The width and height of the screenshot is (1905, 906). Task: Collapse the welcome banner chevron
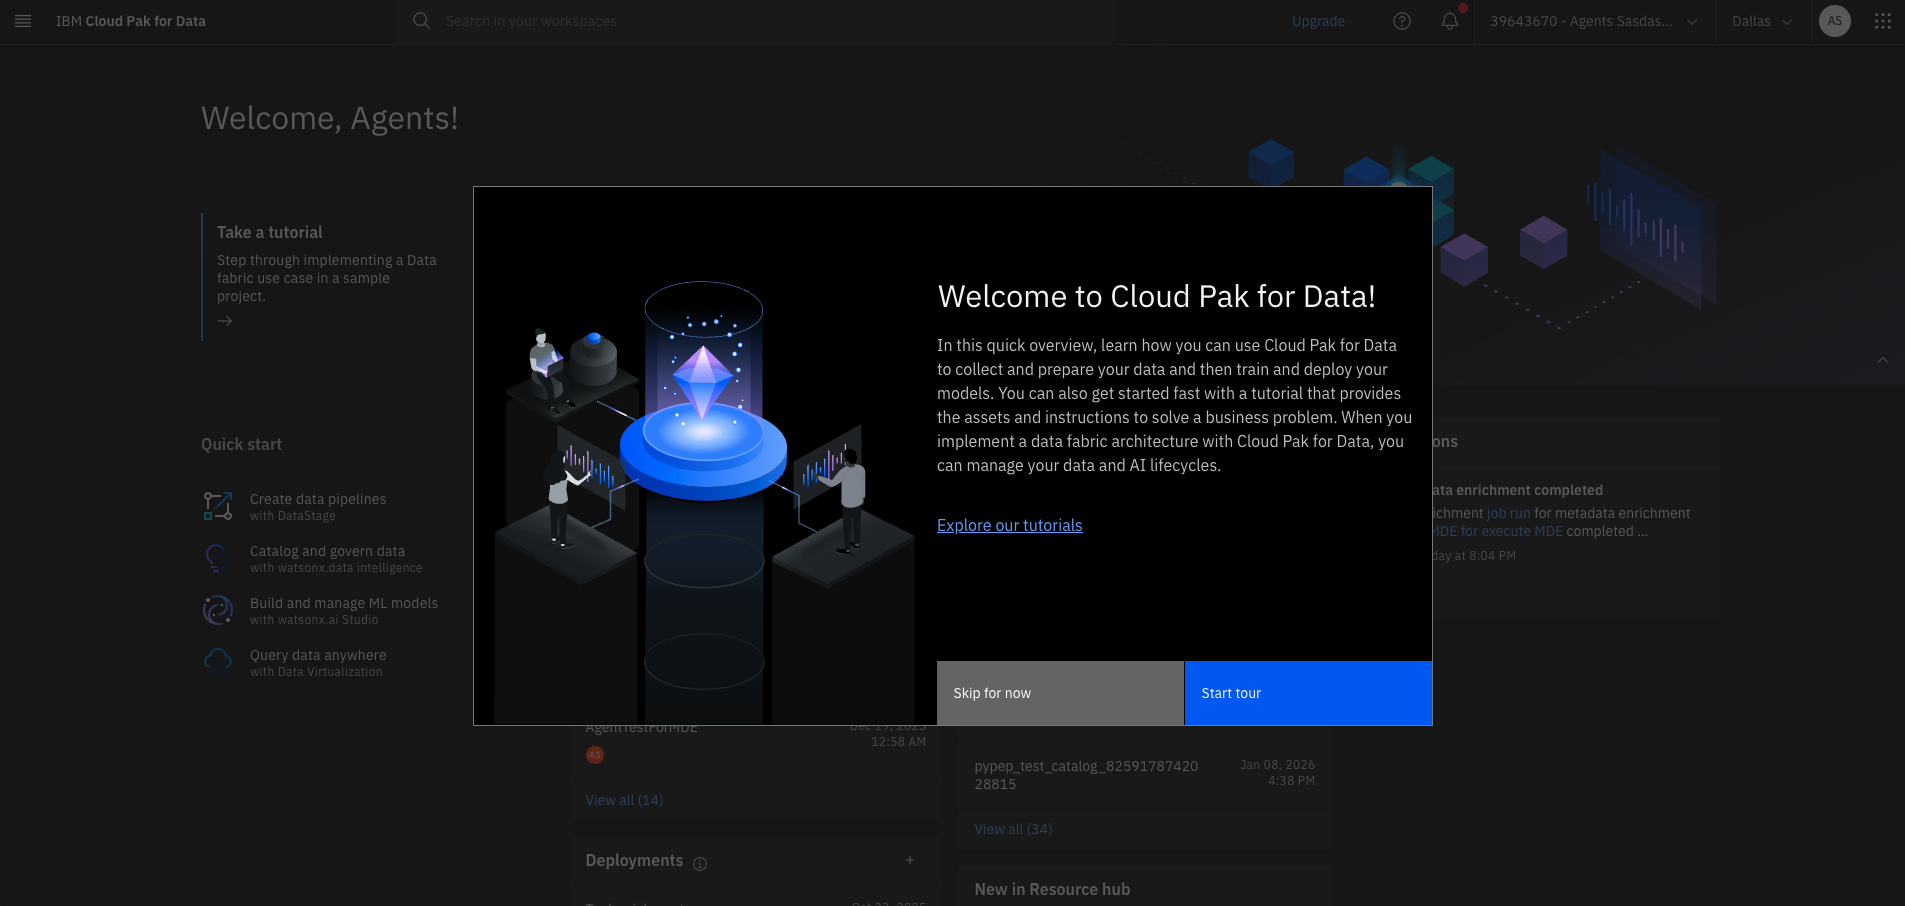1883,360
